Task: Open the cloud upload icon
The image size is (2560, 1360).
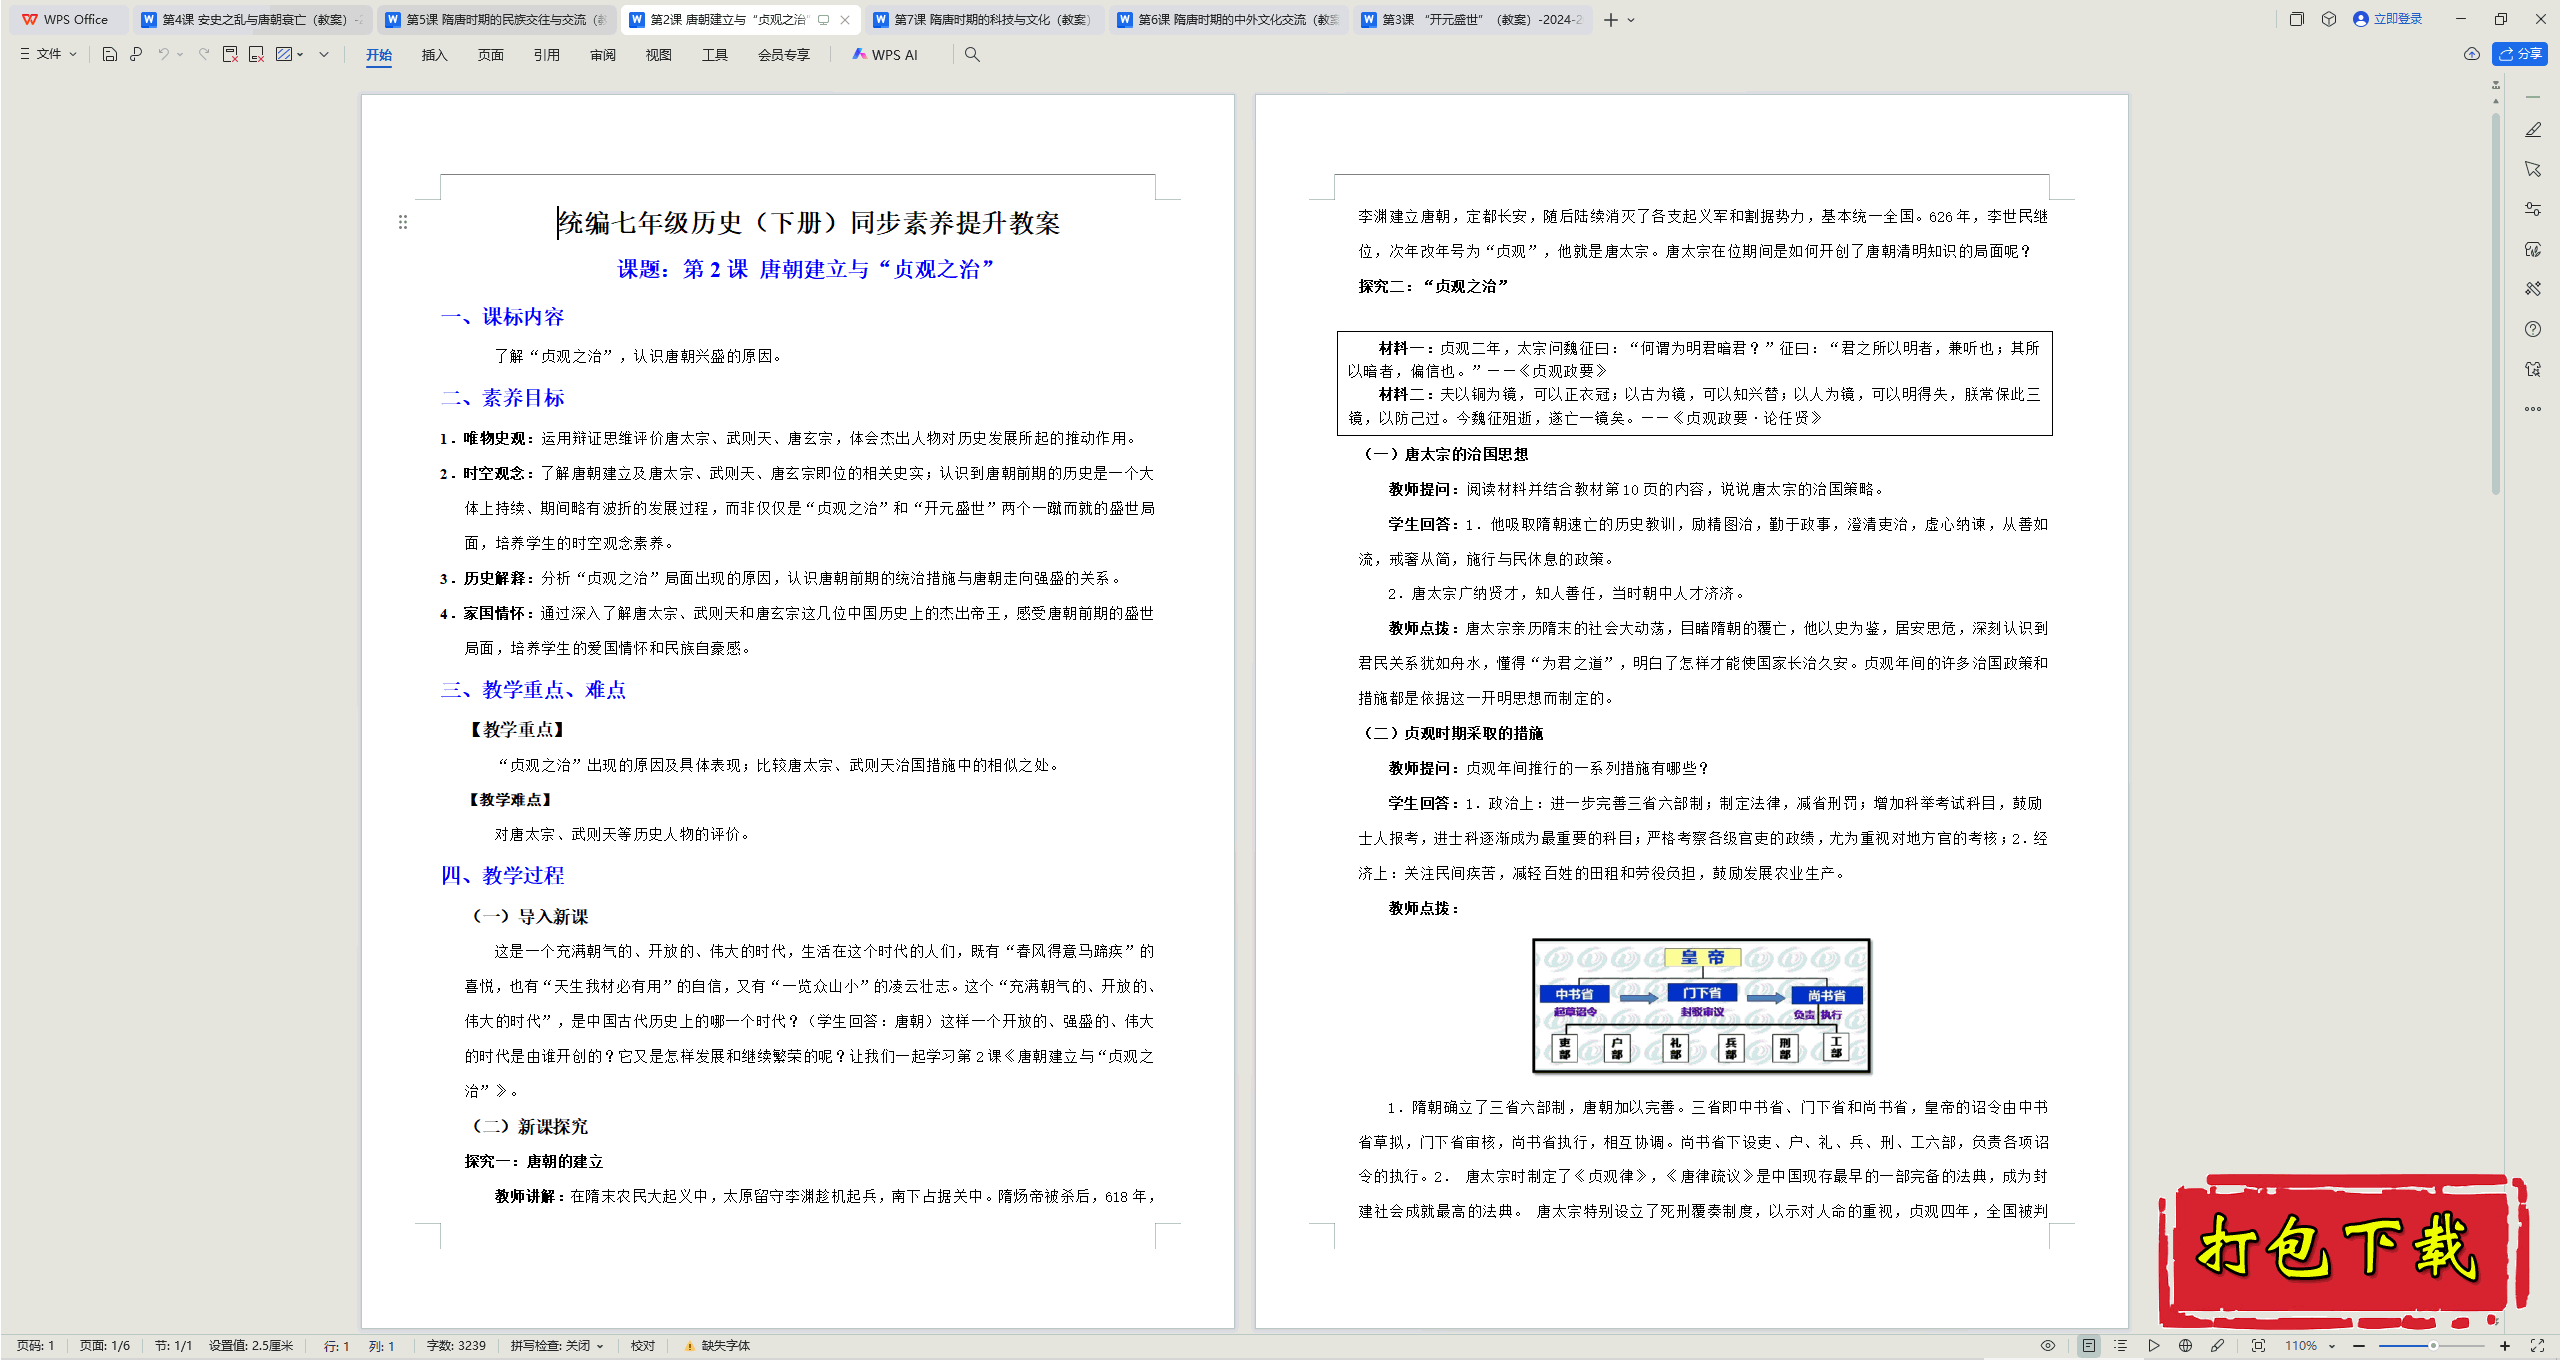Action: click(x=2472, y=54)
